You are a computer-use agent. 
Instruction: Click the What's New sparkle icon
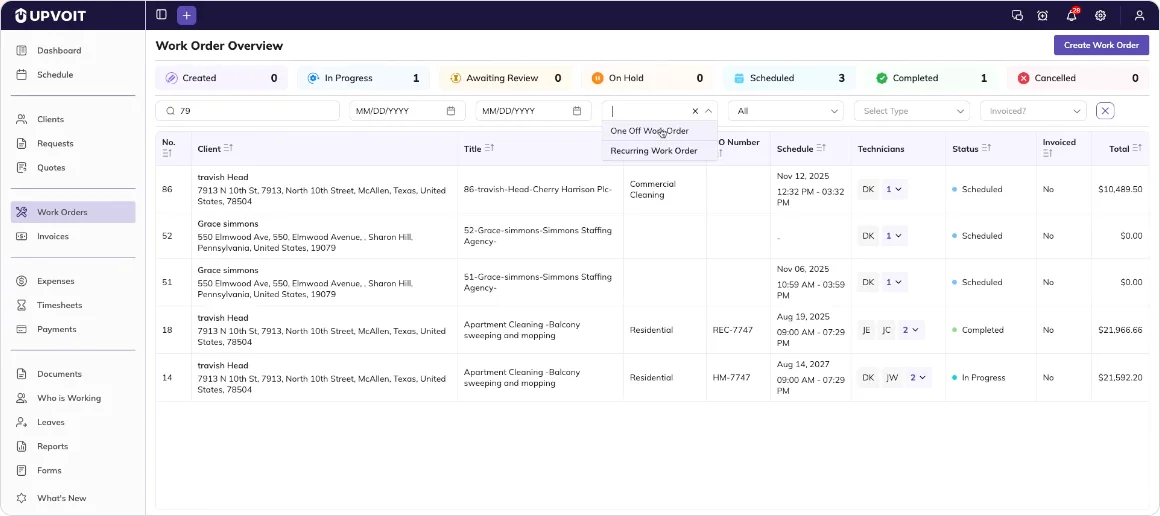tap(21, 498)
